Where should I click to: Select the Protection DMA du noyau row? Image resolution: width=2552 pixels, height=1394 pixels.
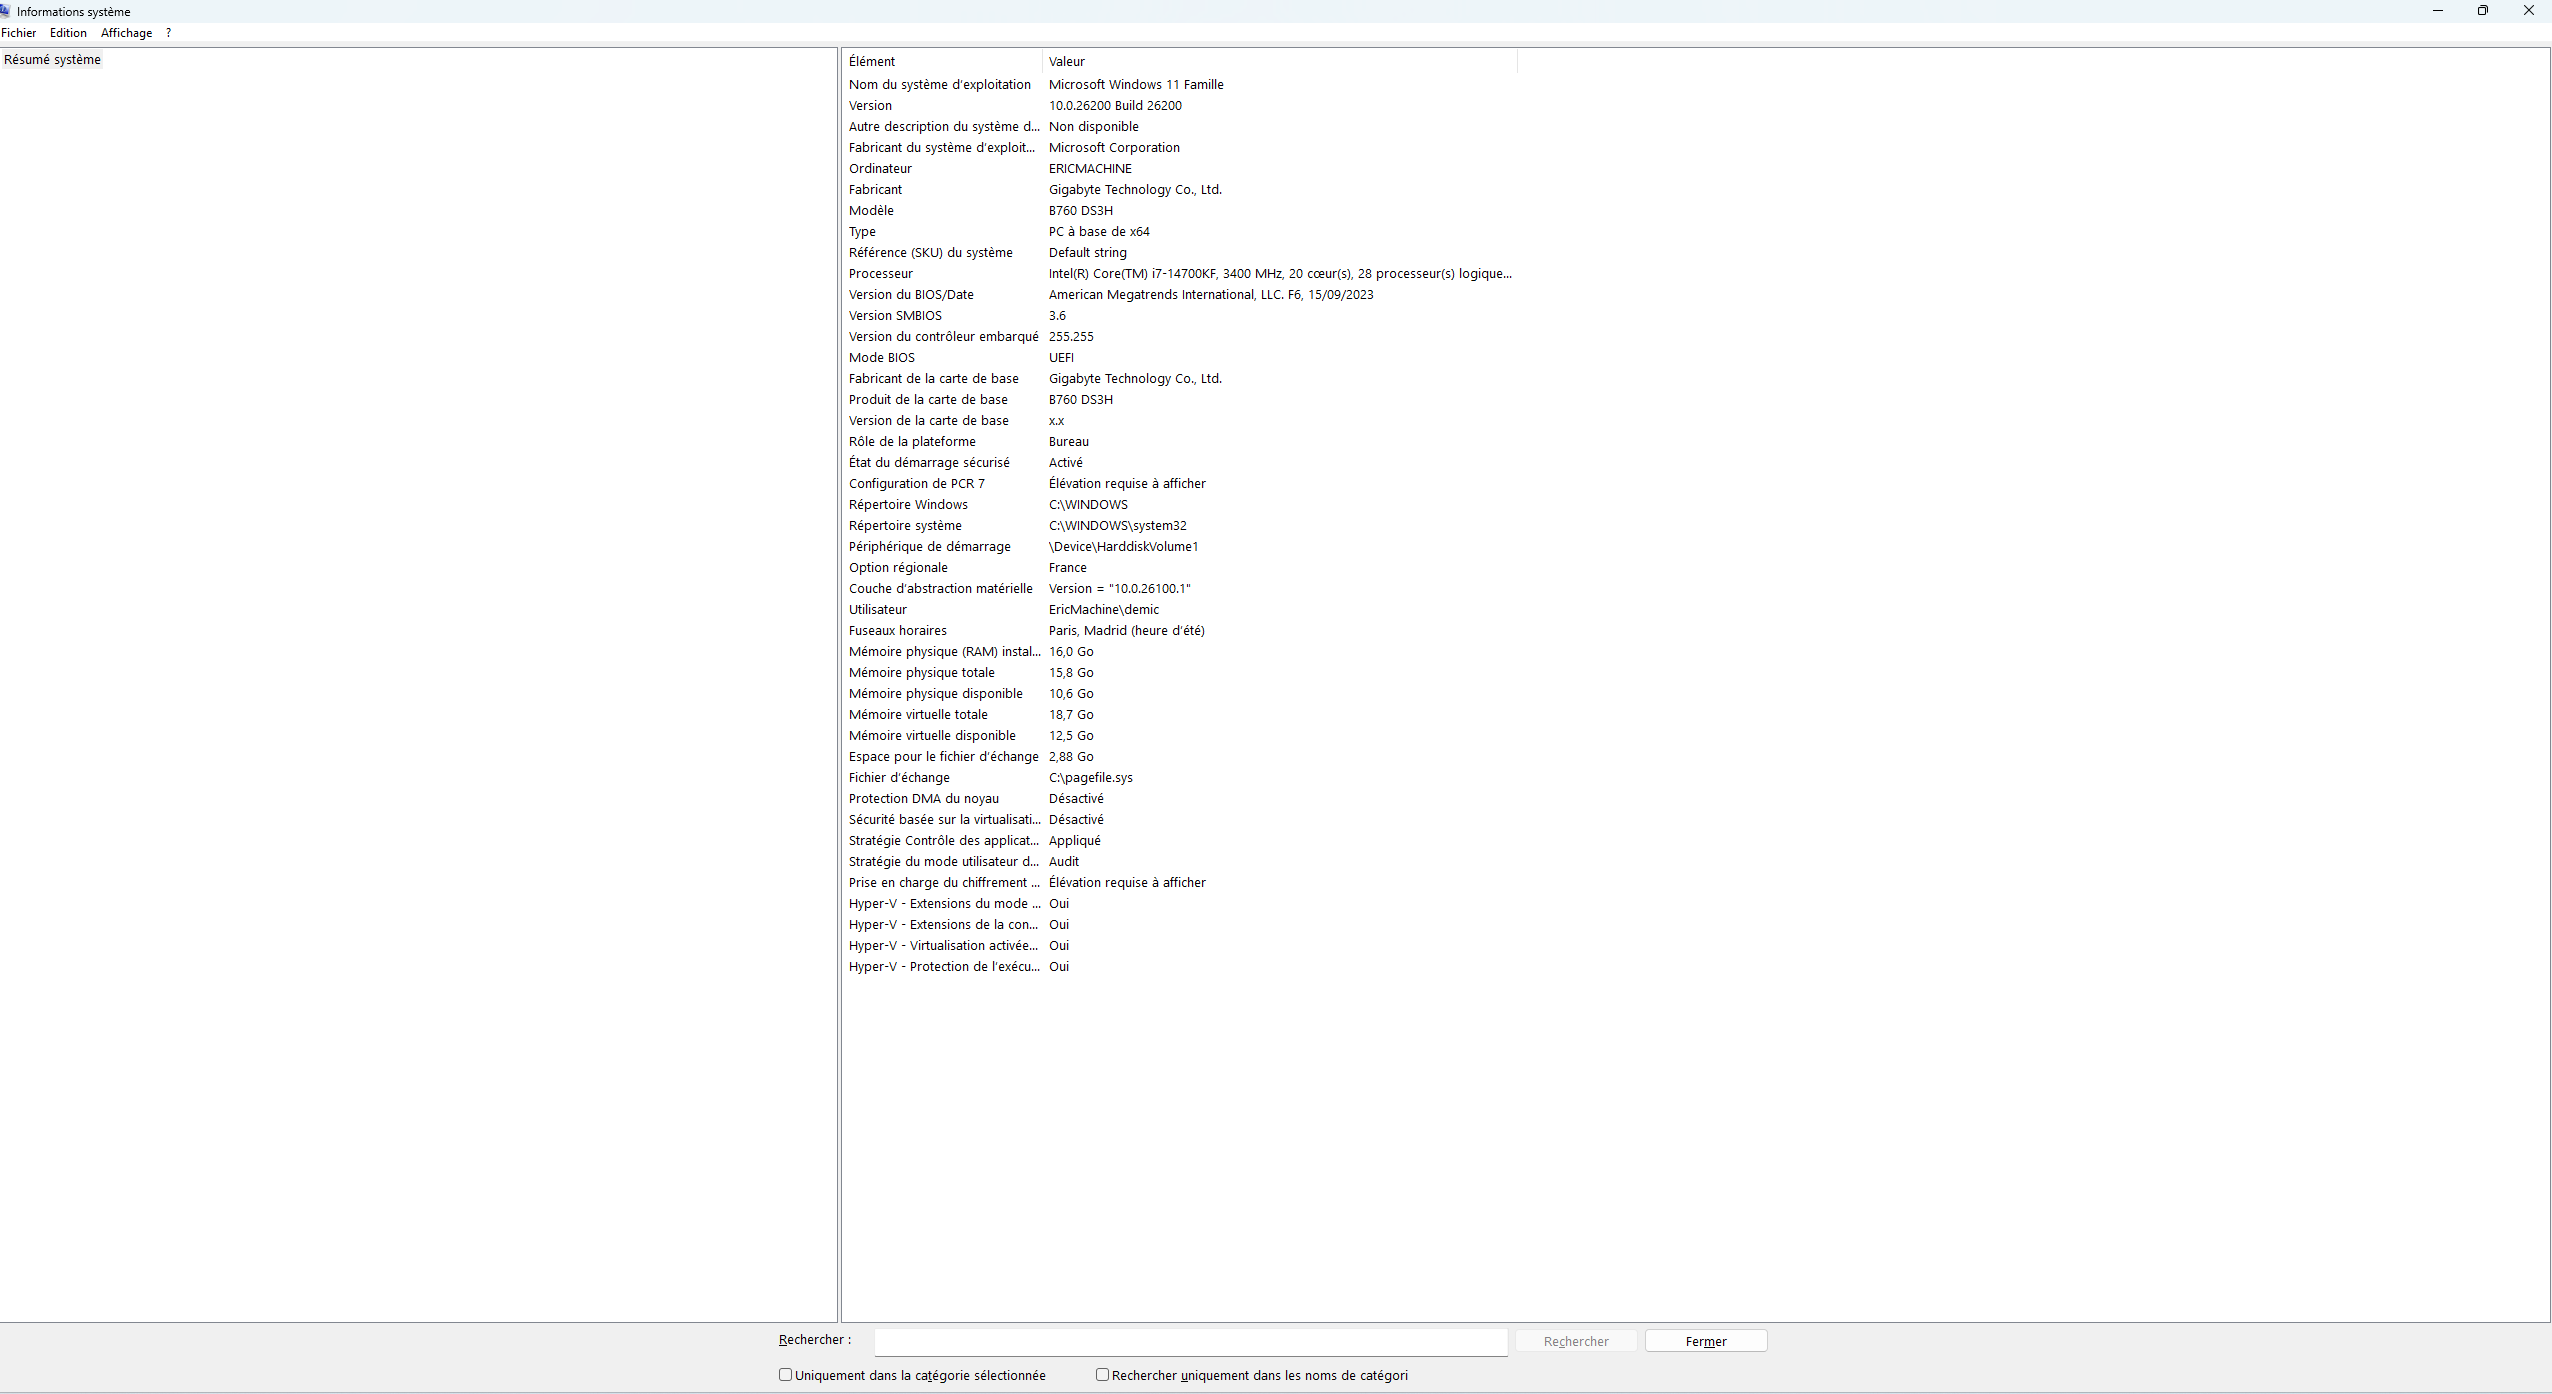pyautogui.click(x=1180, y=799)
